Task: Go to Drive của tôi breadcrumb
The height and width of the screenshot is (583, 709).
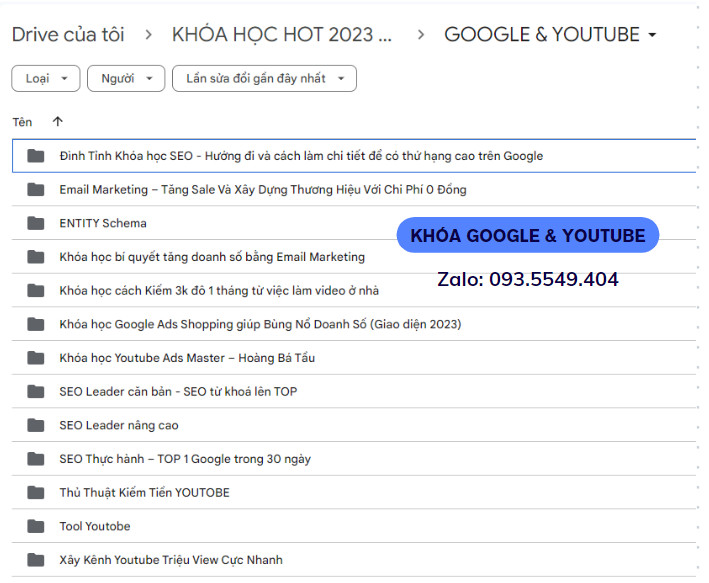Action: [x=68, y=35]
